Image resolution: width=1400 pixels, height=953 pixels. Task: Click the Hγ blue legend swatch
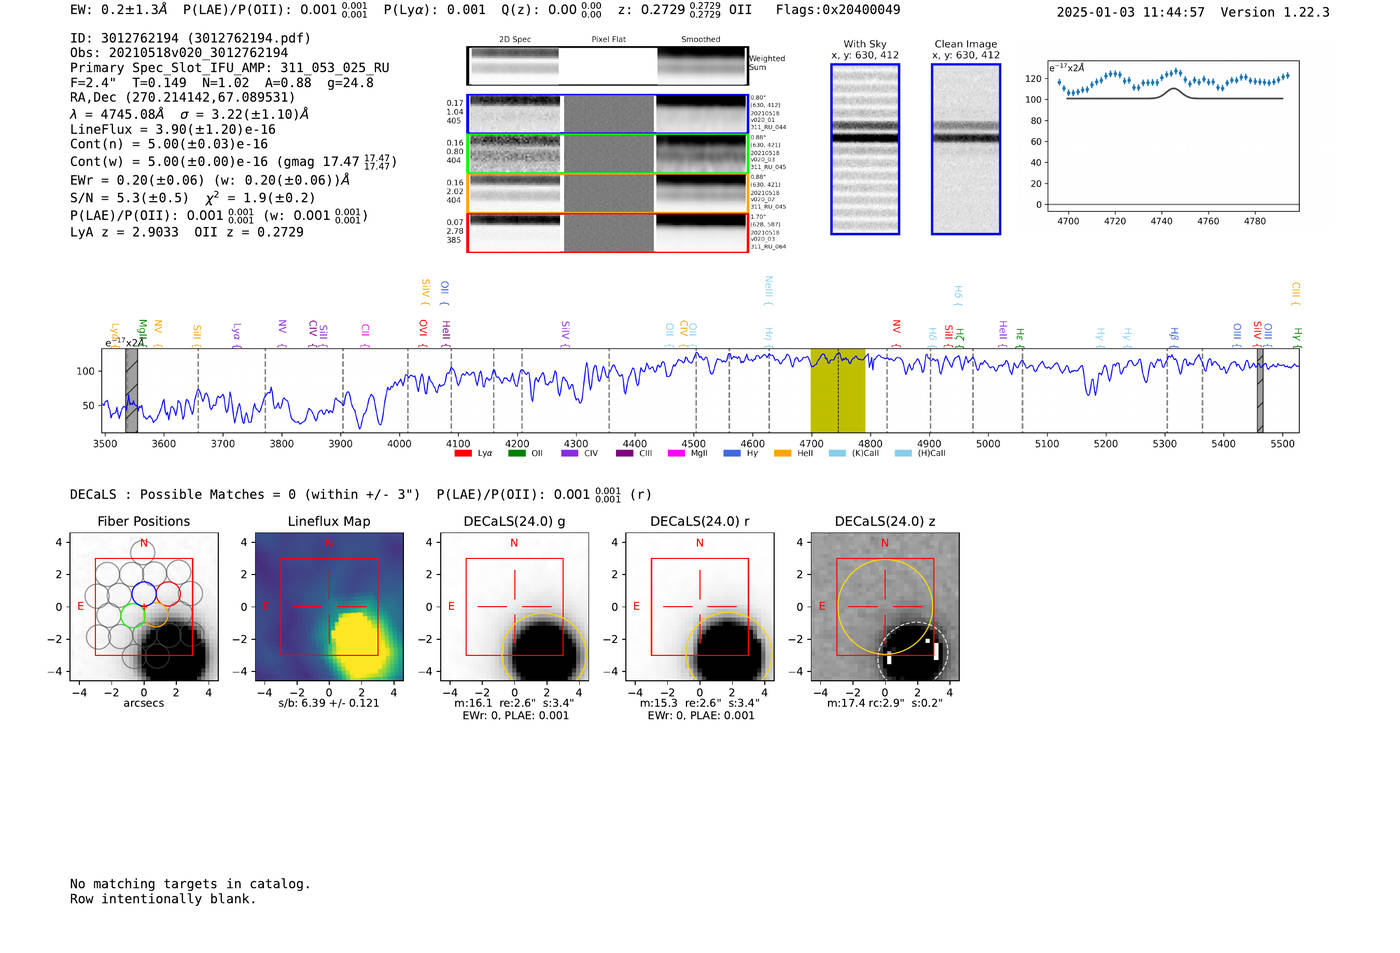click(732, 453)
